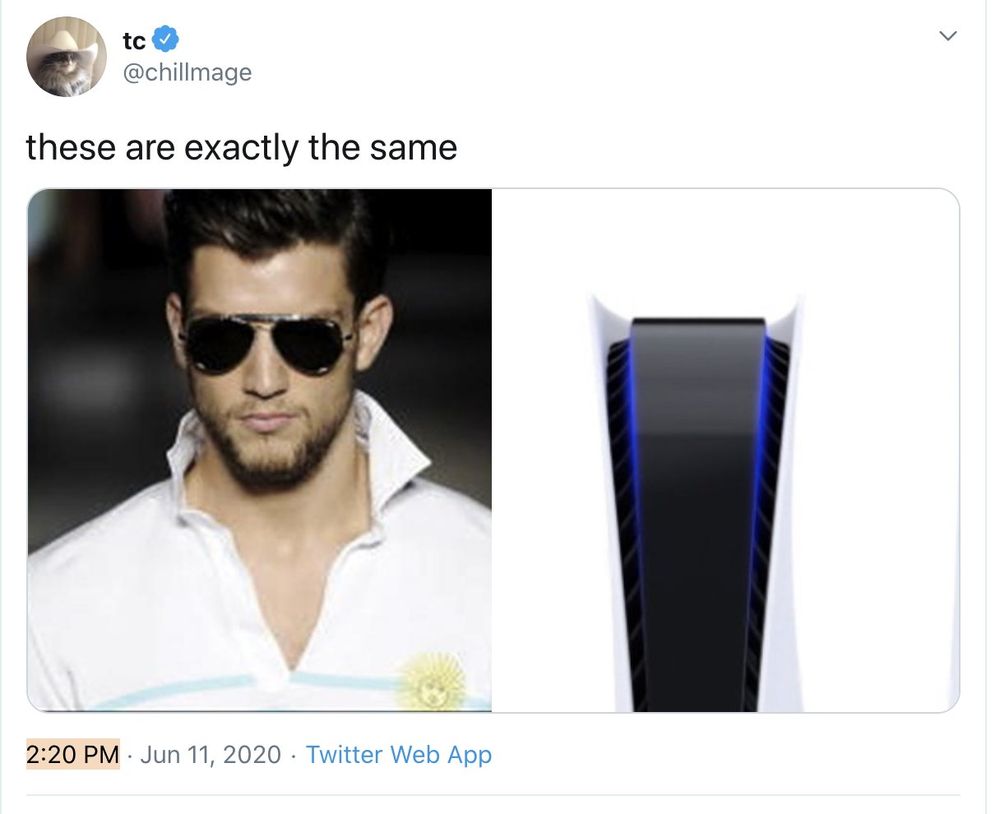Select the tweet text 'these are exactly the same'

tap(241, 147)
